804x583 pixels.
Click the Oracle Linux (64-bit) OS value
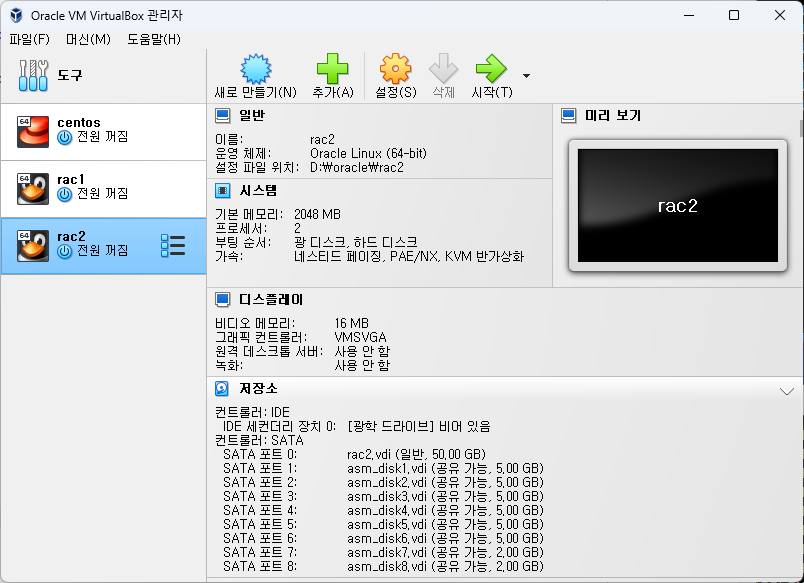368,153
